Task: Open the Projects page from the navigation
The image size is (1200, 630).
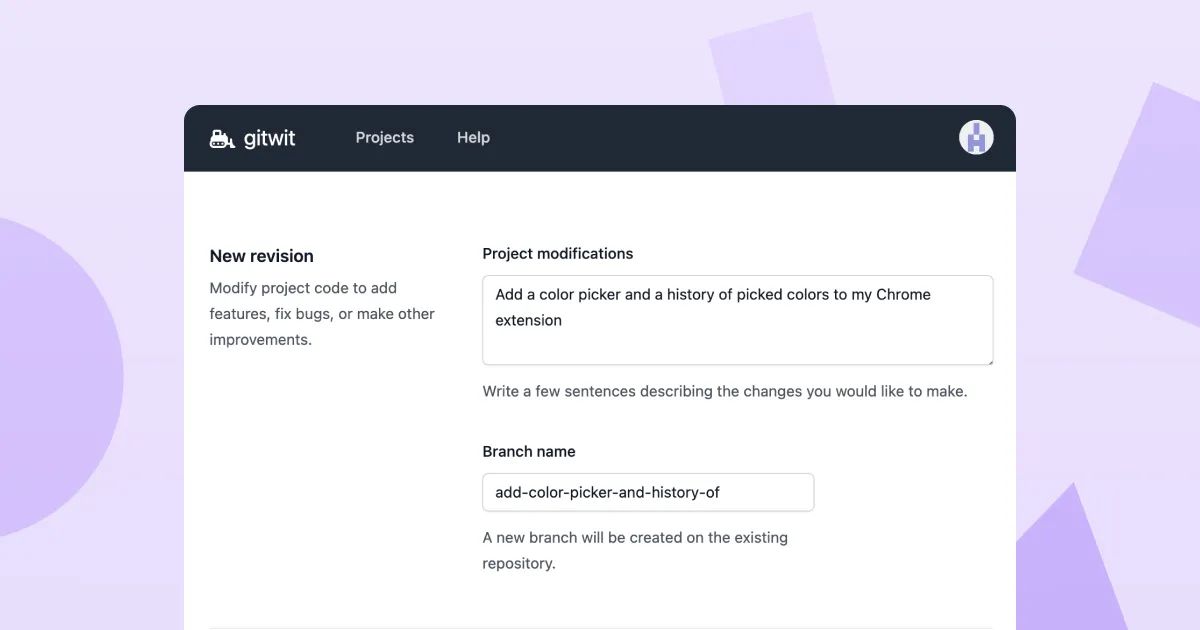Action: point(384,137)
